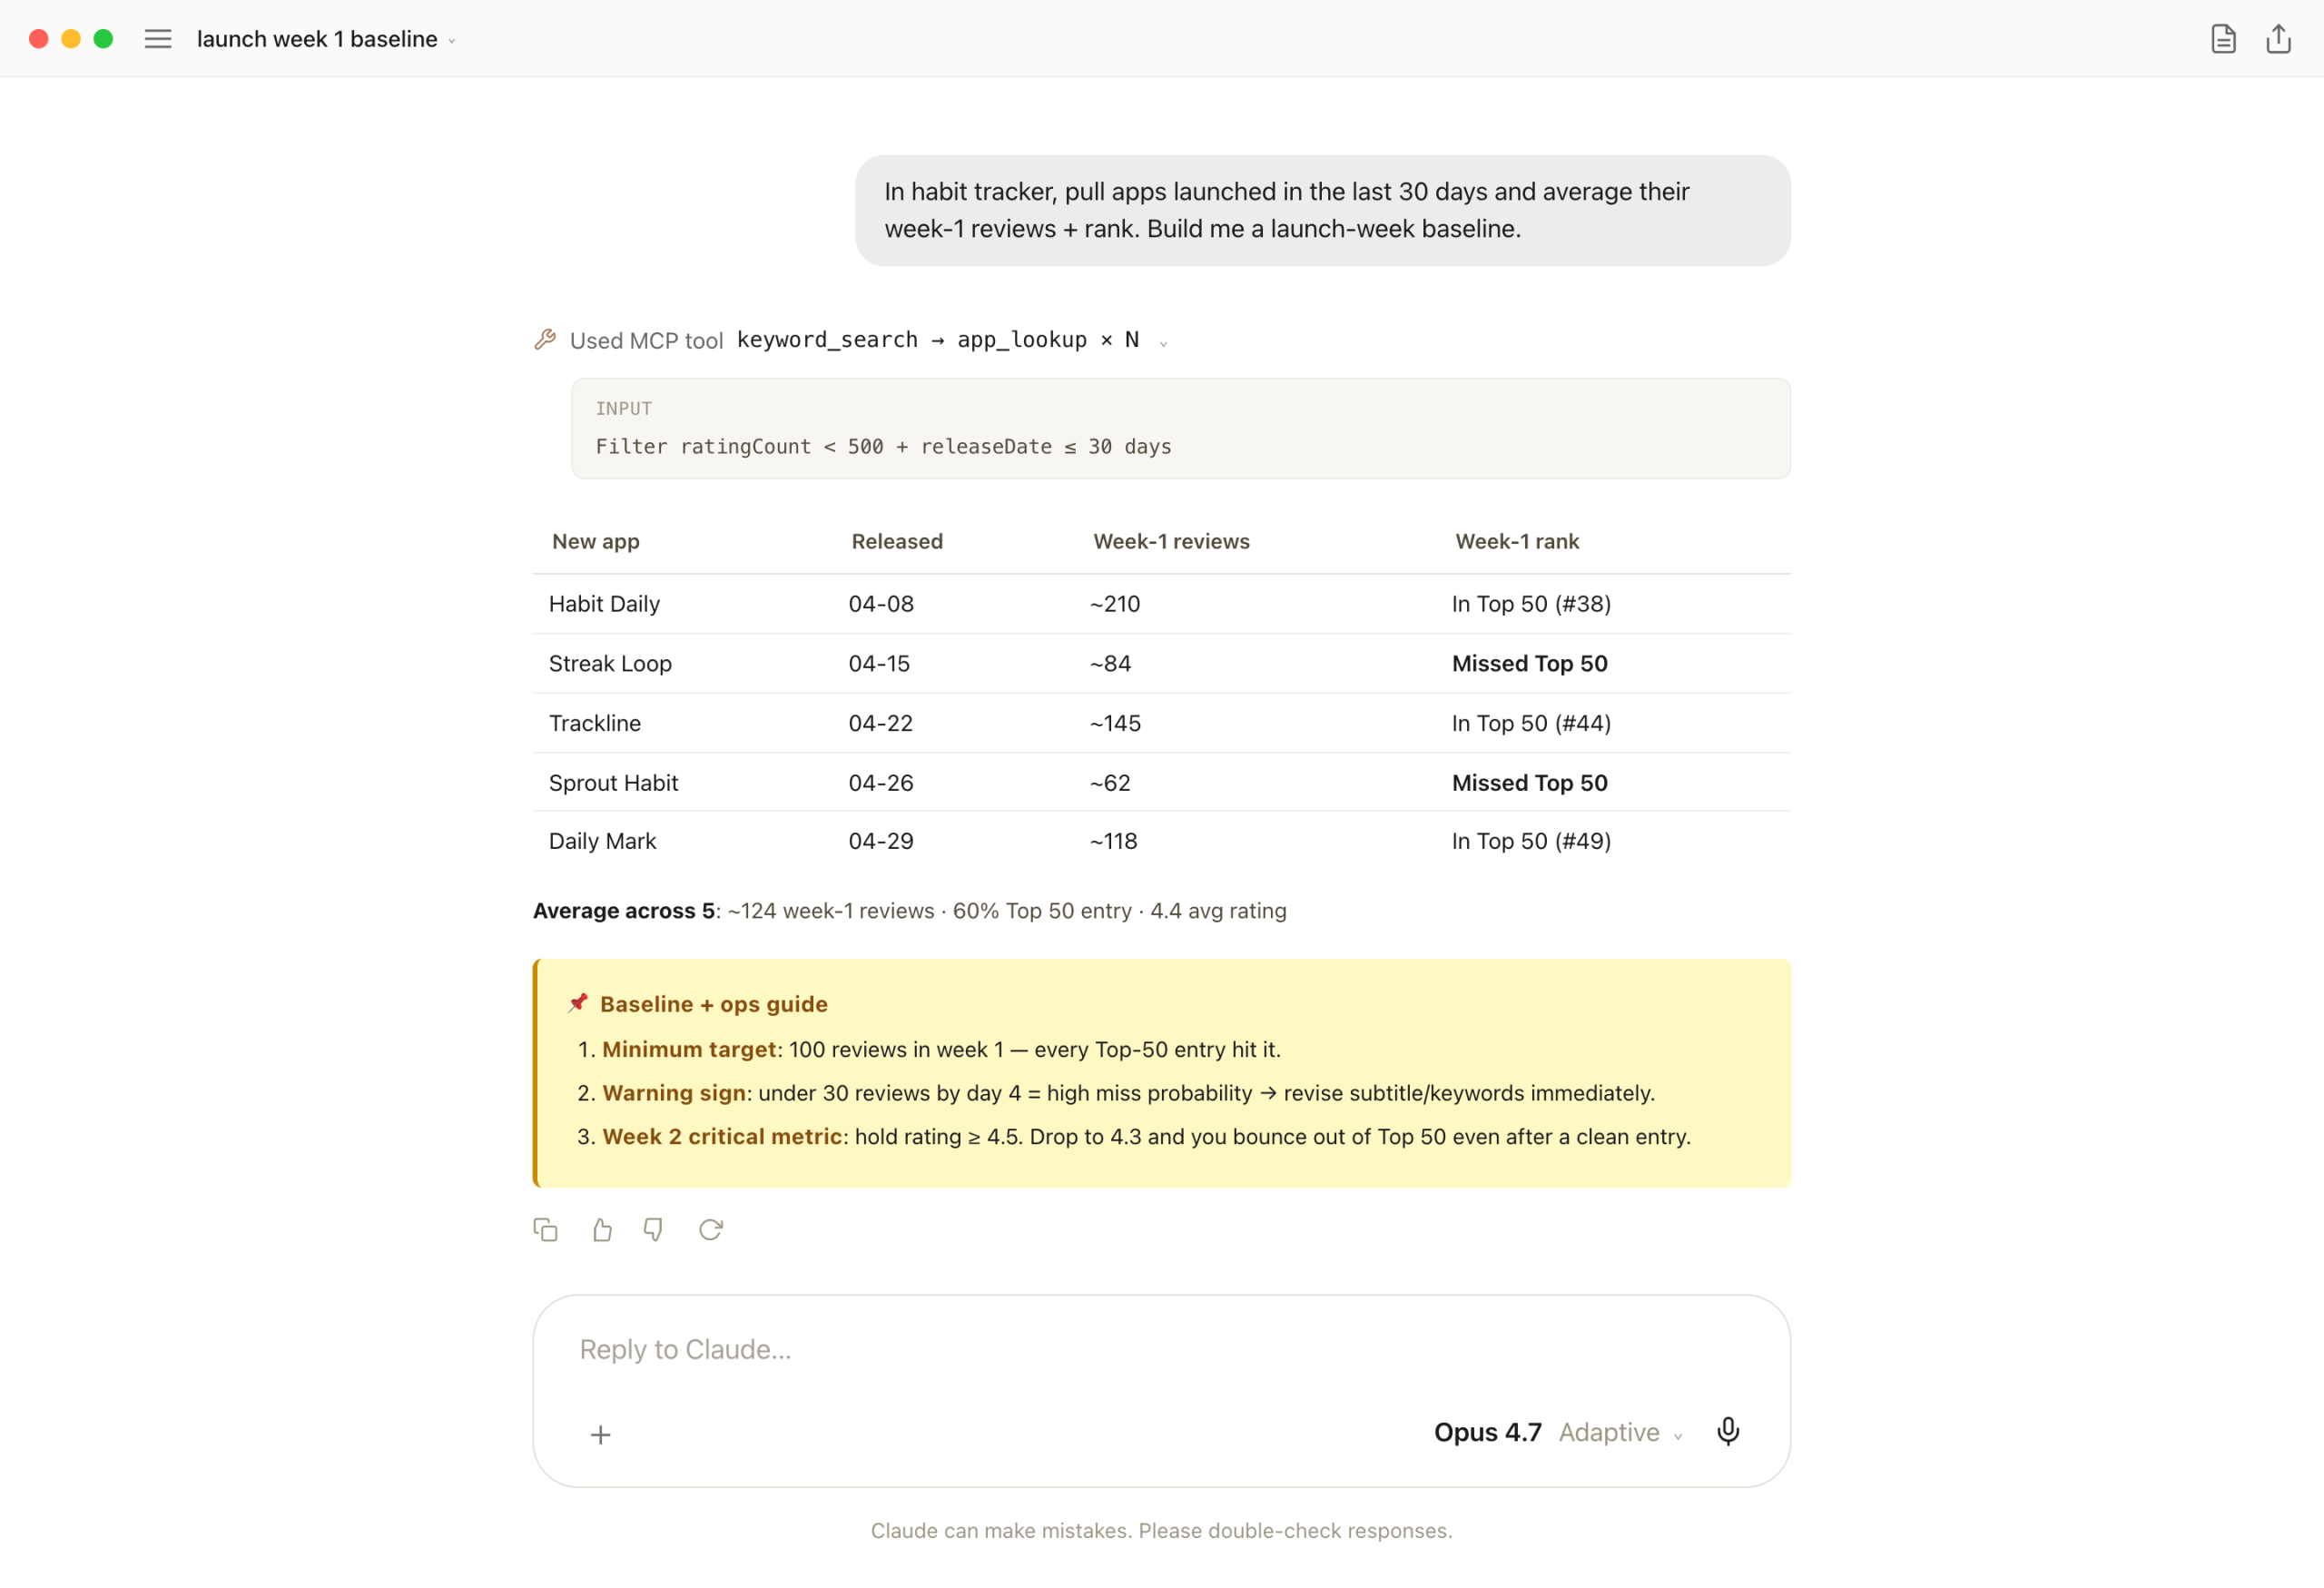The image size is (2324, 1588).
Task: Click the green fullscreen window button
Action: (x=103, y=39)
